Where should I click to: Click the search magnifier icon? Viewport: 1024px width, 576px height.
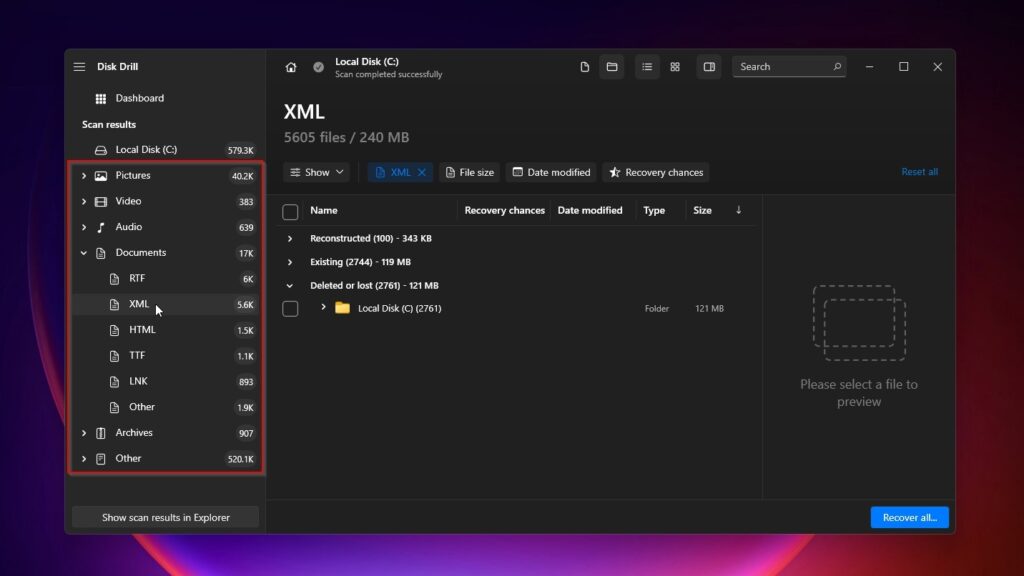(x=837, y=67)
